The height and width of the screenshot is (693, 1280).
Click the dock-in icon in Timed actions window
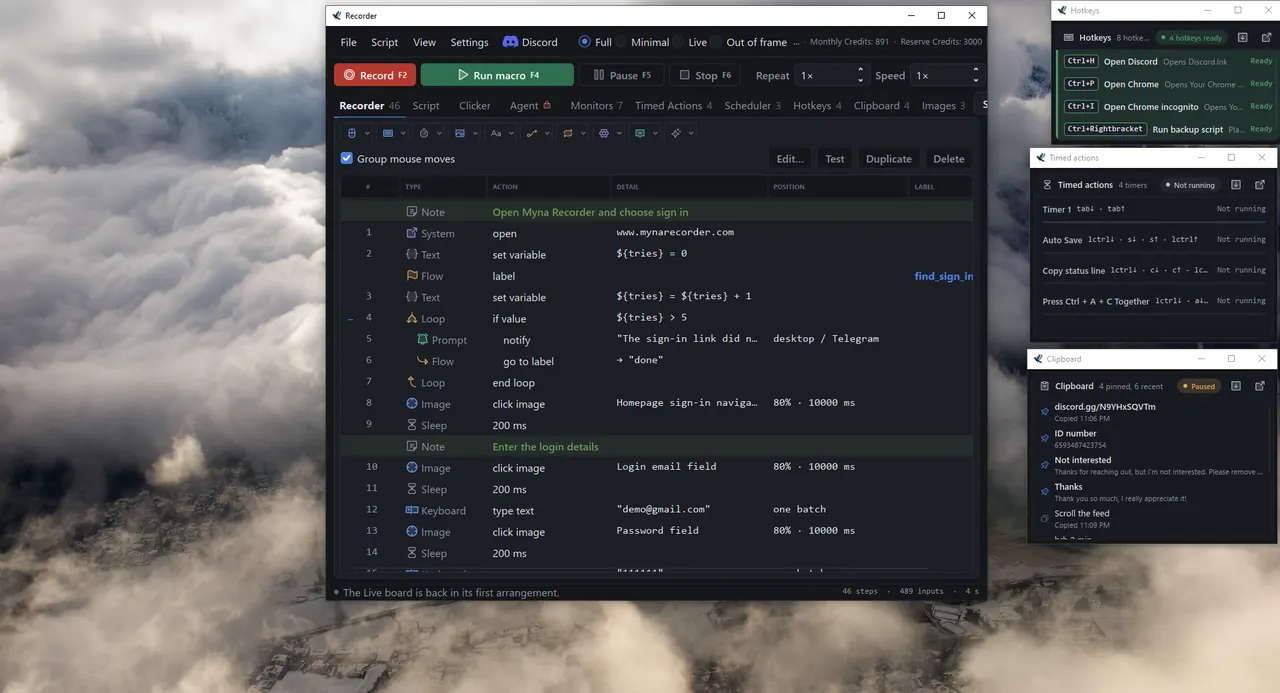click(1236, 185)
